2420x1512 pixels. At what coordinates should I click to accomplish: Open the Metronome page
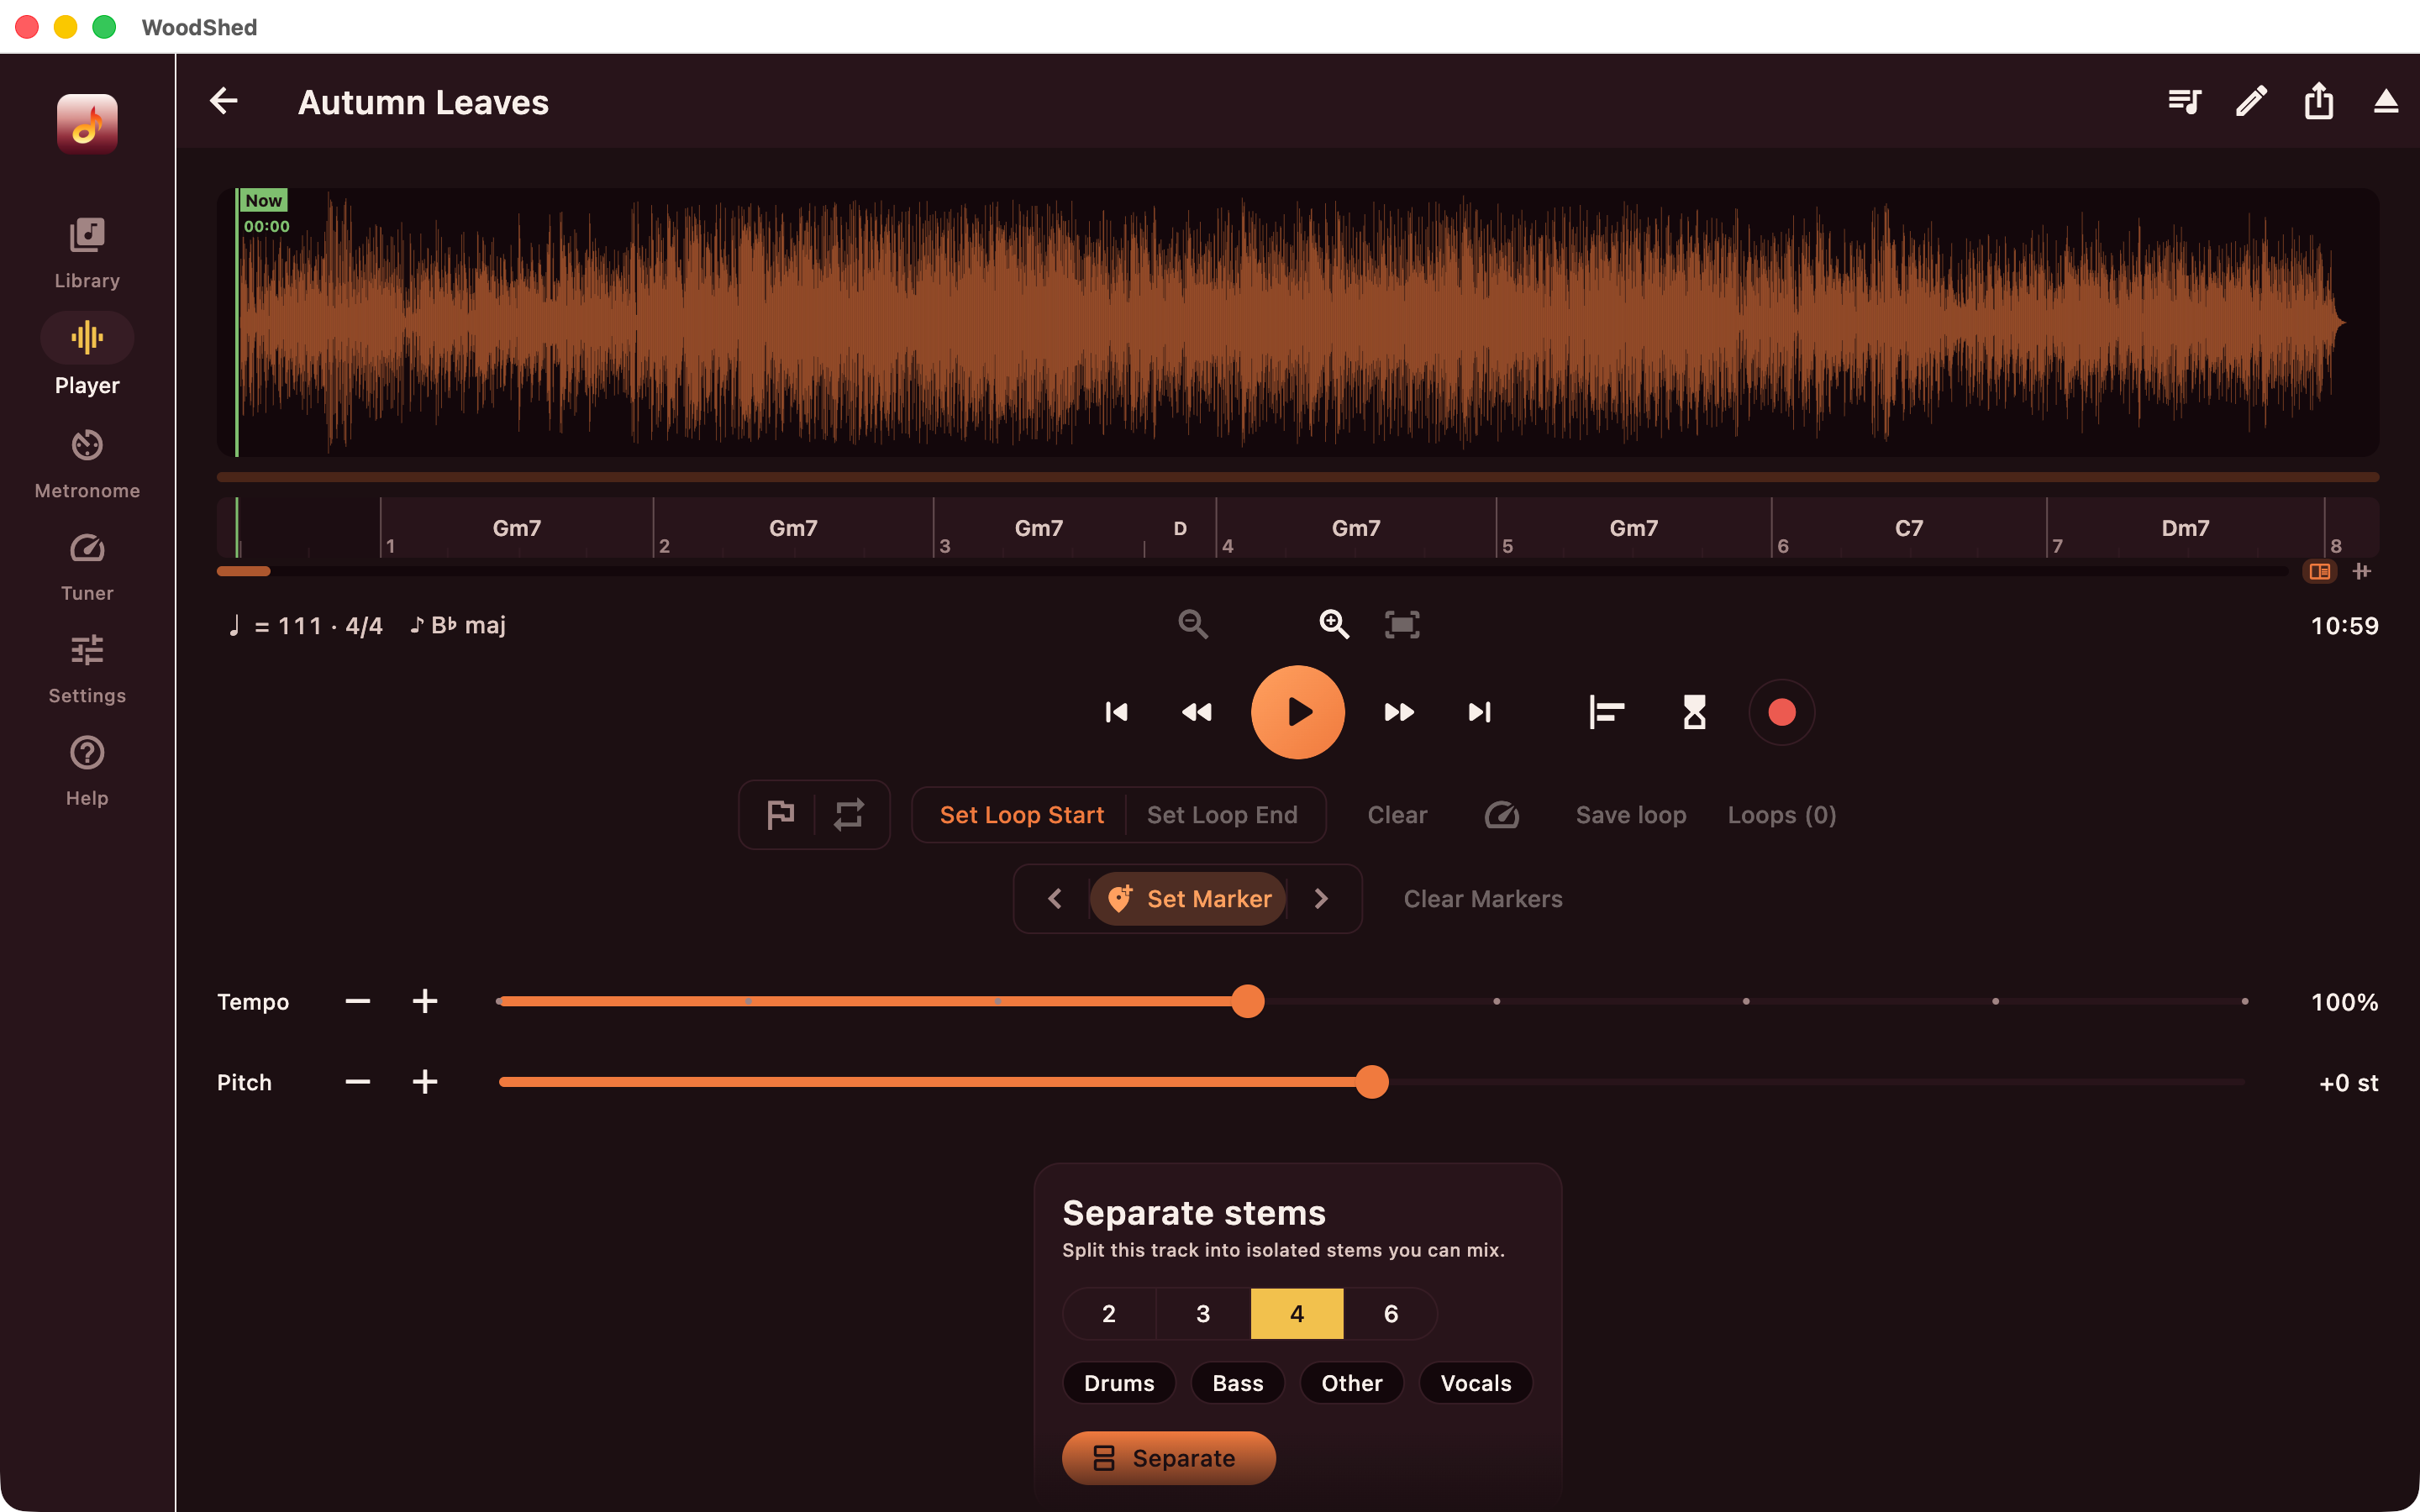click(87, 464)
